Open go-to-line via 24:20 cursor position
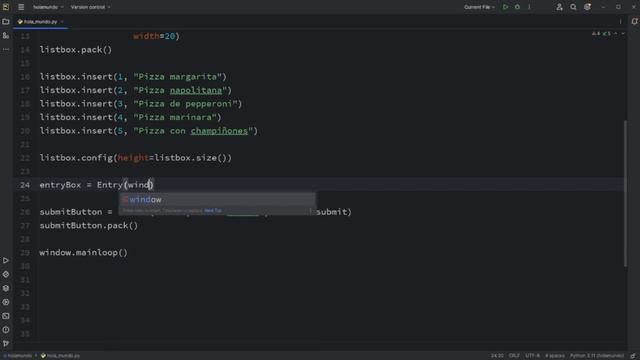This screenshot has height=360, width=640. [x=497, y=356]
